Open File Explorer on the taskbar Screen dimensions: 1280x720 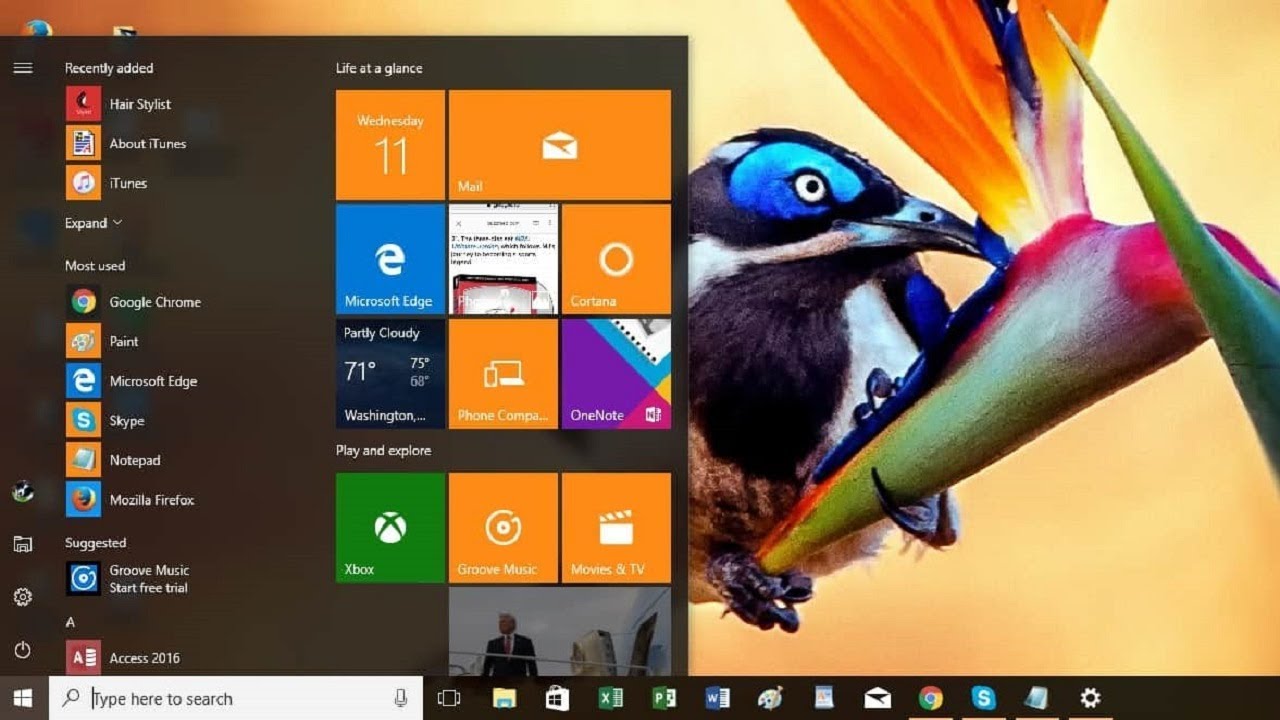pos(504,698)
